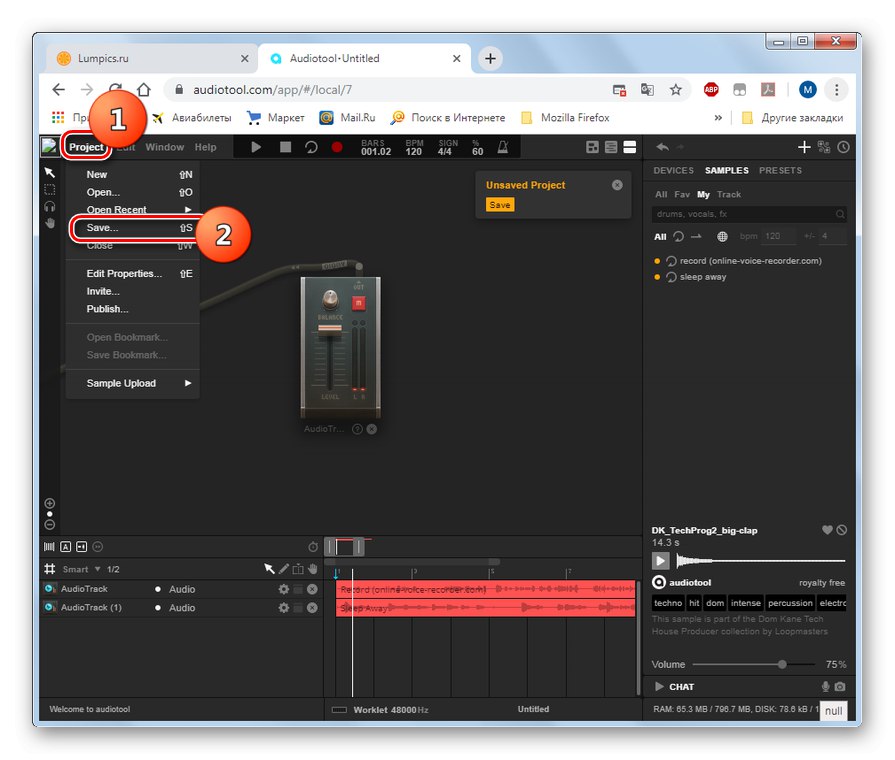Zoom in on desktop with plus icon
This screenshot has width=895, height=760.
(50, 503)
